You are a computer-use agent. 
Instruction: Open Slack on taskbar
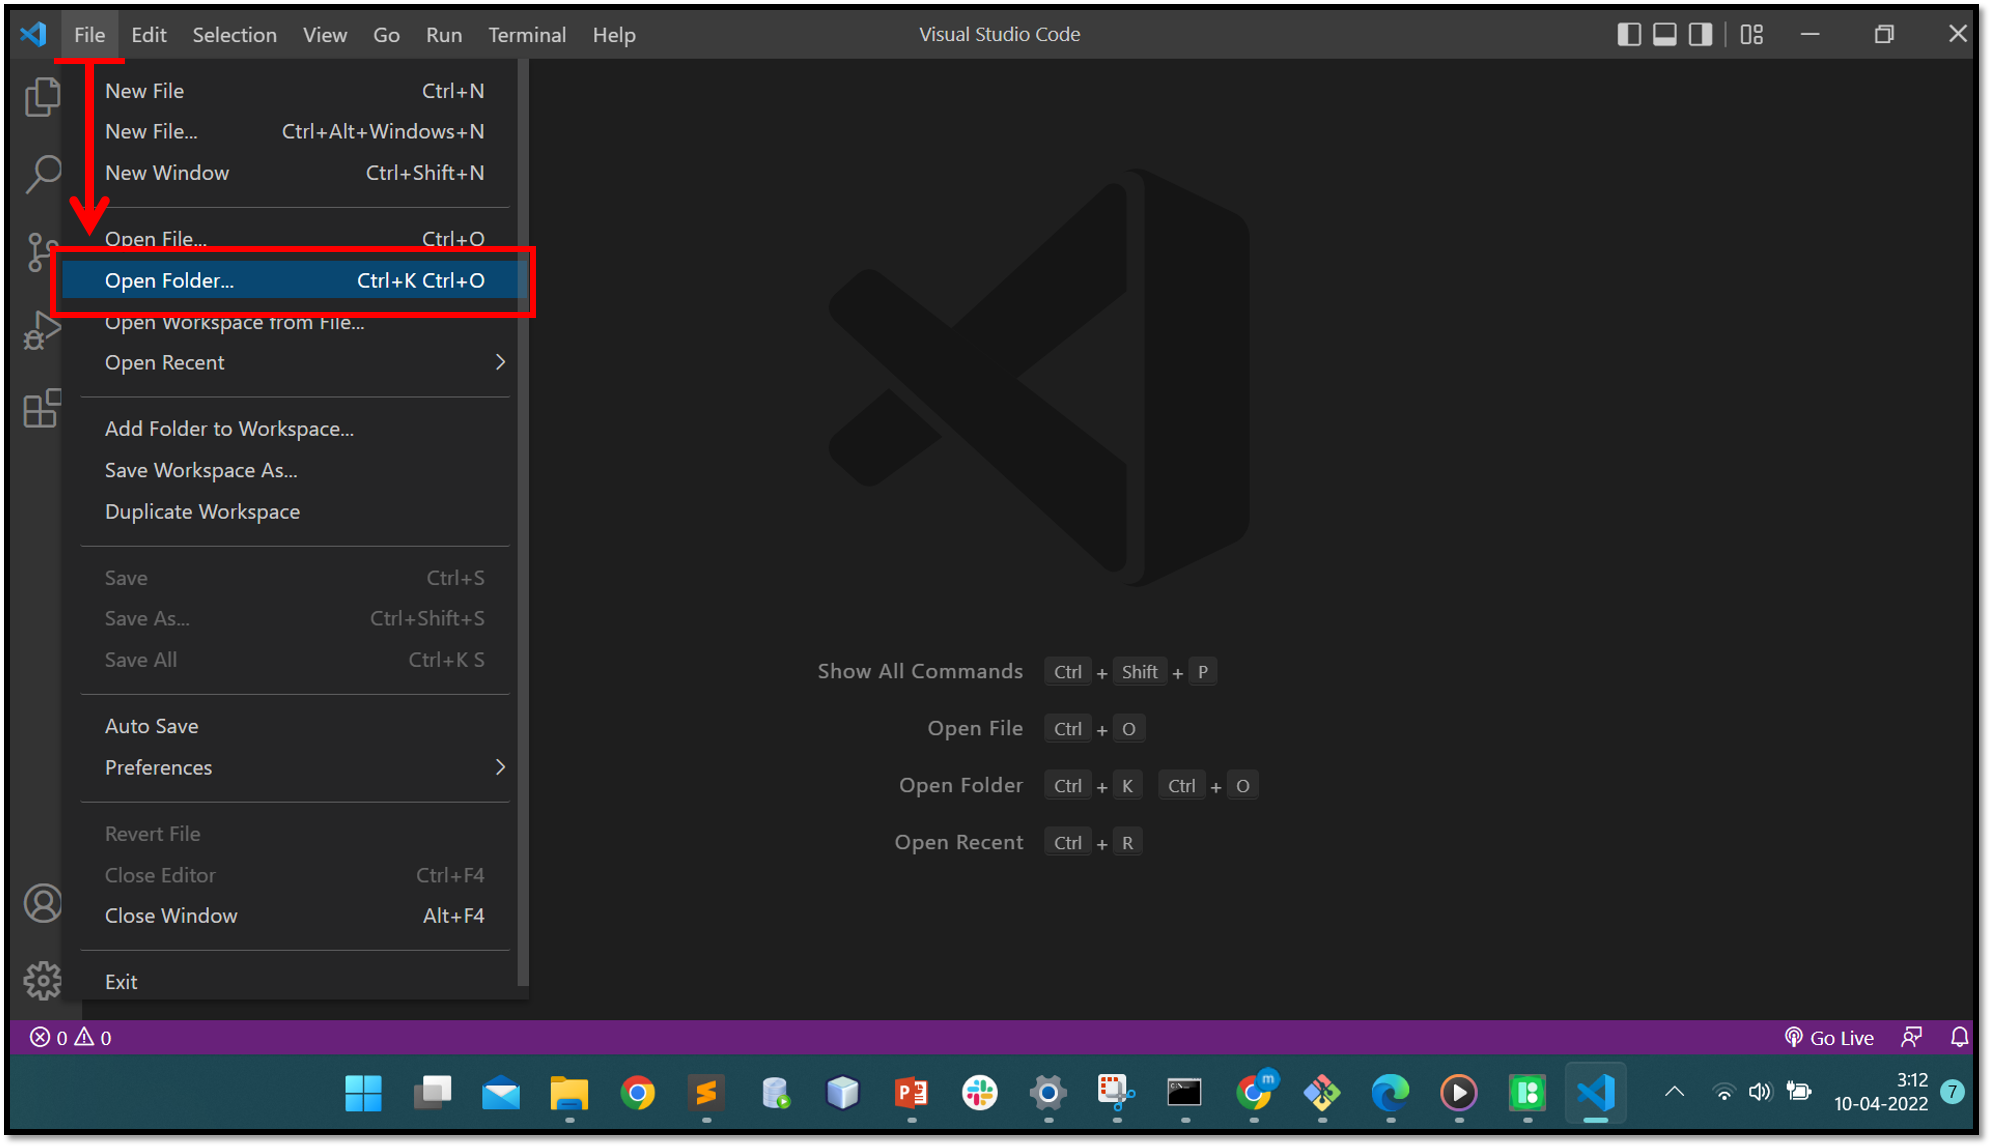980,1093
